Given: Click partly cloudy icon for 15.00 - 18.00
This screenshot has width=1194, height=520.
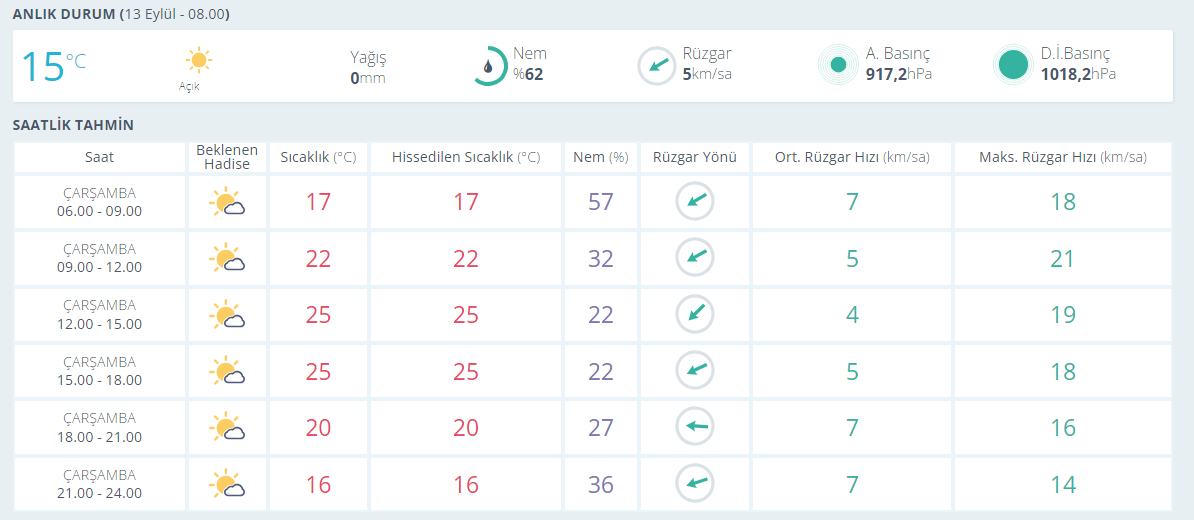Looking at the screenshot, I should tap(226, 371).
